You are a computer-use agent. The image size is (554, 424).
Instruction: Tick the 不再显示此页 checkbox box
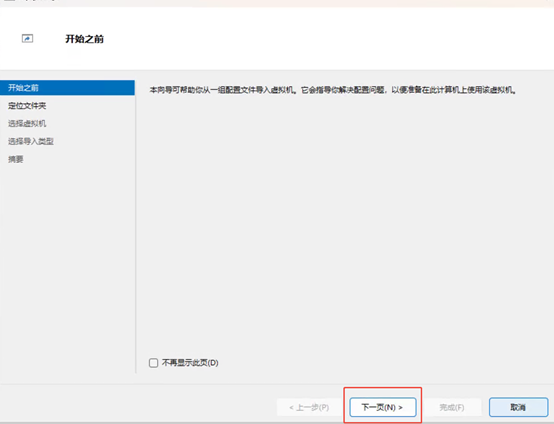153,363
